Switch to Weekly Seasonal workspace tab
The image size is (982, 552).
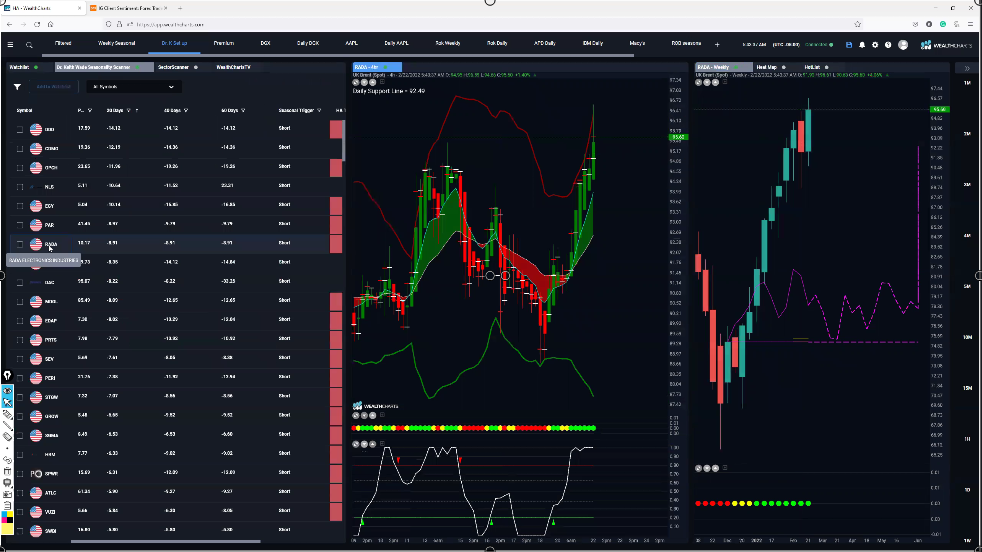116,43
